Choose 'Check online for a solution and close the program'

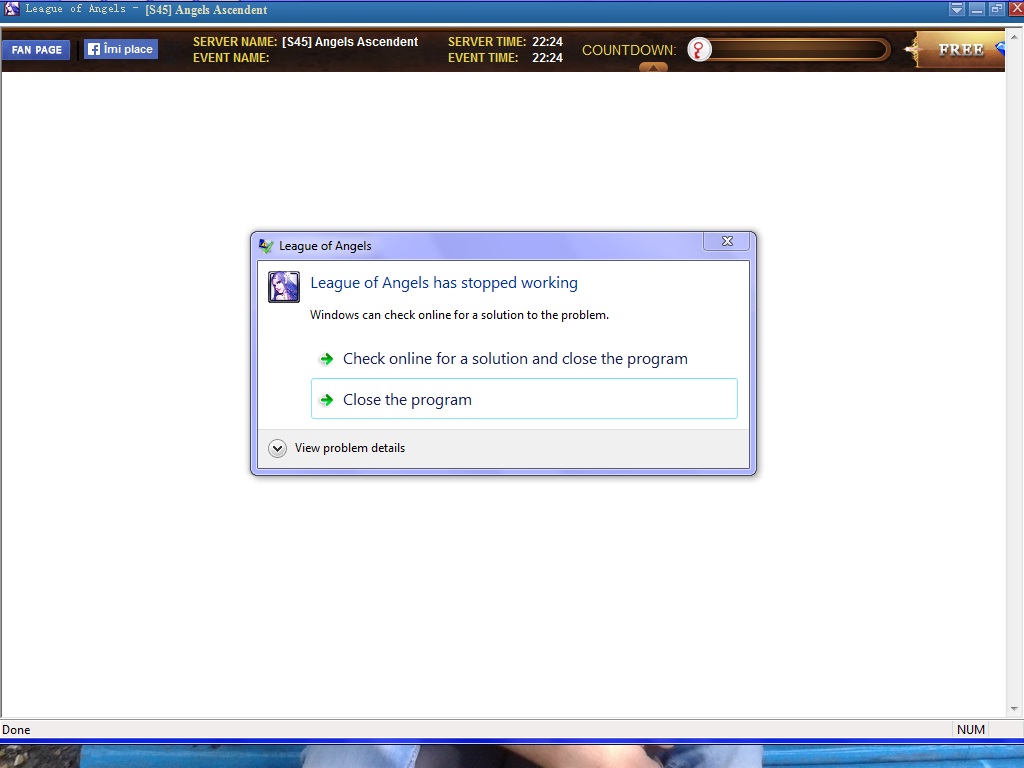pyautogui.click(x=524, y=359)
